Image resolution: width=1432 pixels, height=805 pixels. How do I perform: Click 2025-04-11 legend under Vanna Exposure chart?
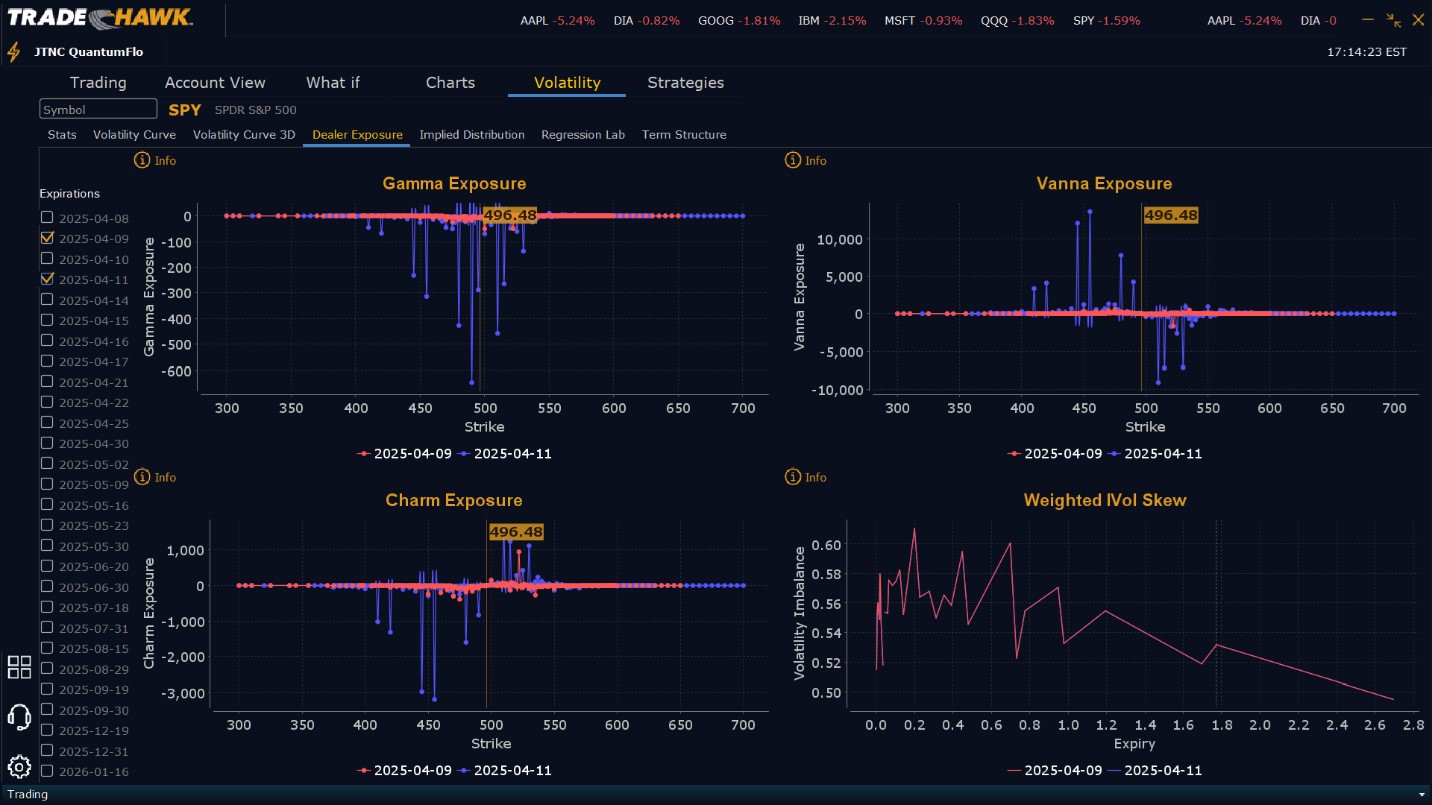click(1156, 453)
